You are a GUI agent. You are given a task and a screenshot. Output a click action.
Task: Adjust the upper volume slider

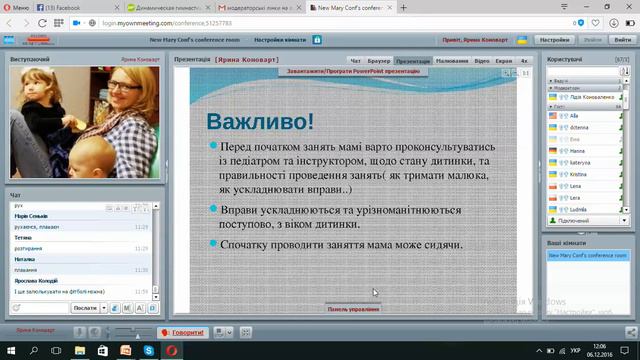click(133, 329)
